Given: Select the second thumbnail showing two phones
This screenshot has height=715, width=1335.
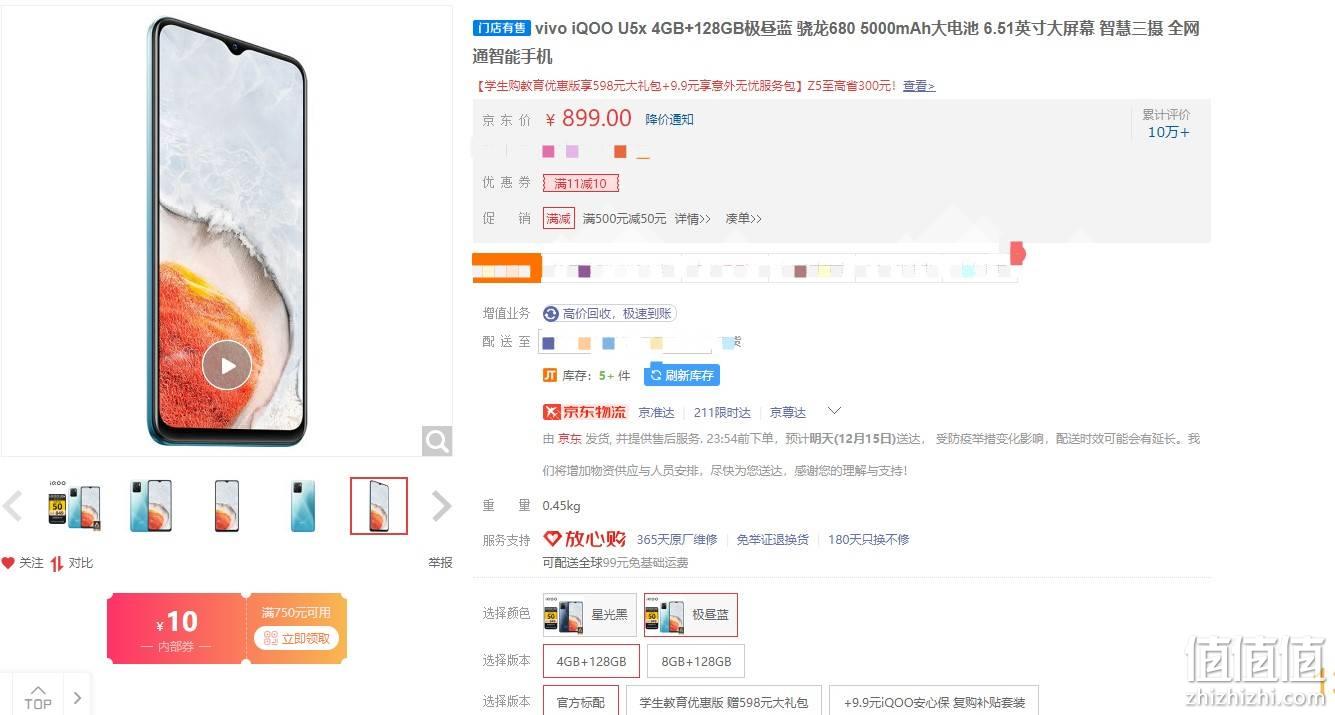Looking at the screenshot, I should pyautogui.click(x=151, y=506).
